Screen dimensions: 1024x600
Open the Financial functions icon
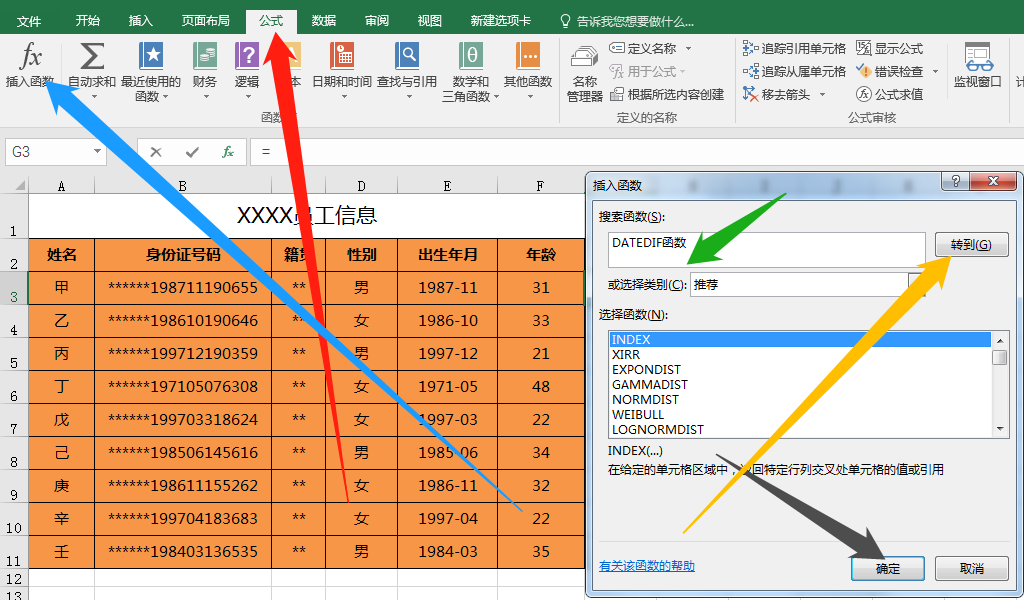coord(205,56)
